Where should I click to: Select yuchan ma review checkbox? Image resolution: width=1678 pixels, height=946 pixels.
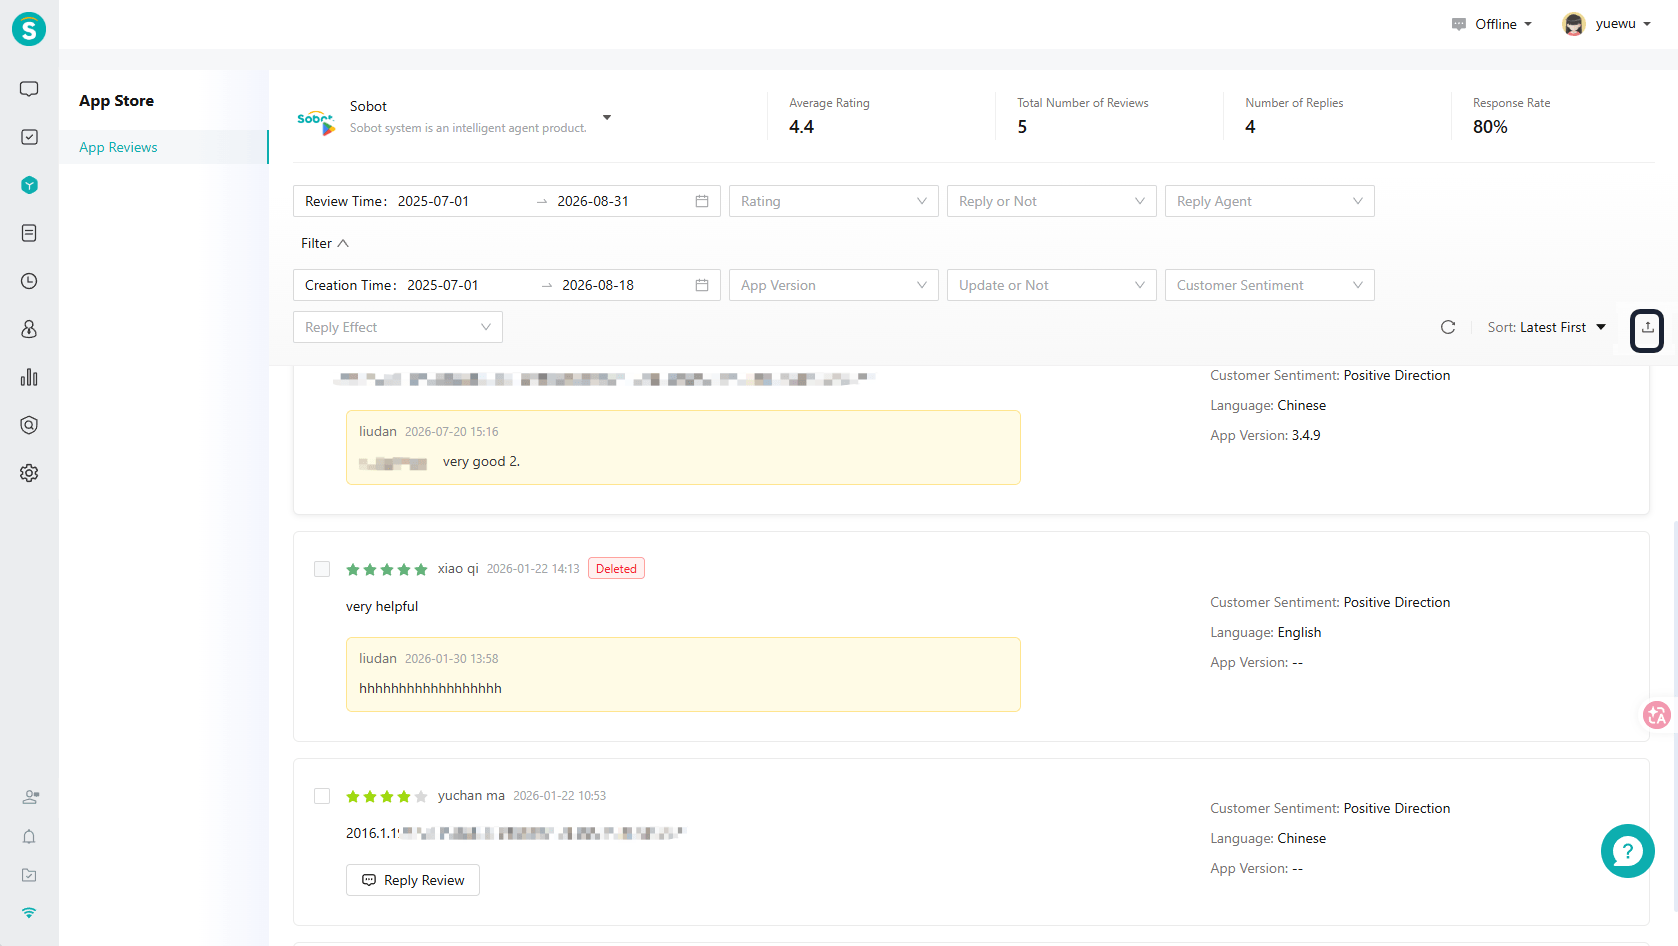[x=322, y=796]
